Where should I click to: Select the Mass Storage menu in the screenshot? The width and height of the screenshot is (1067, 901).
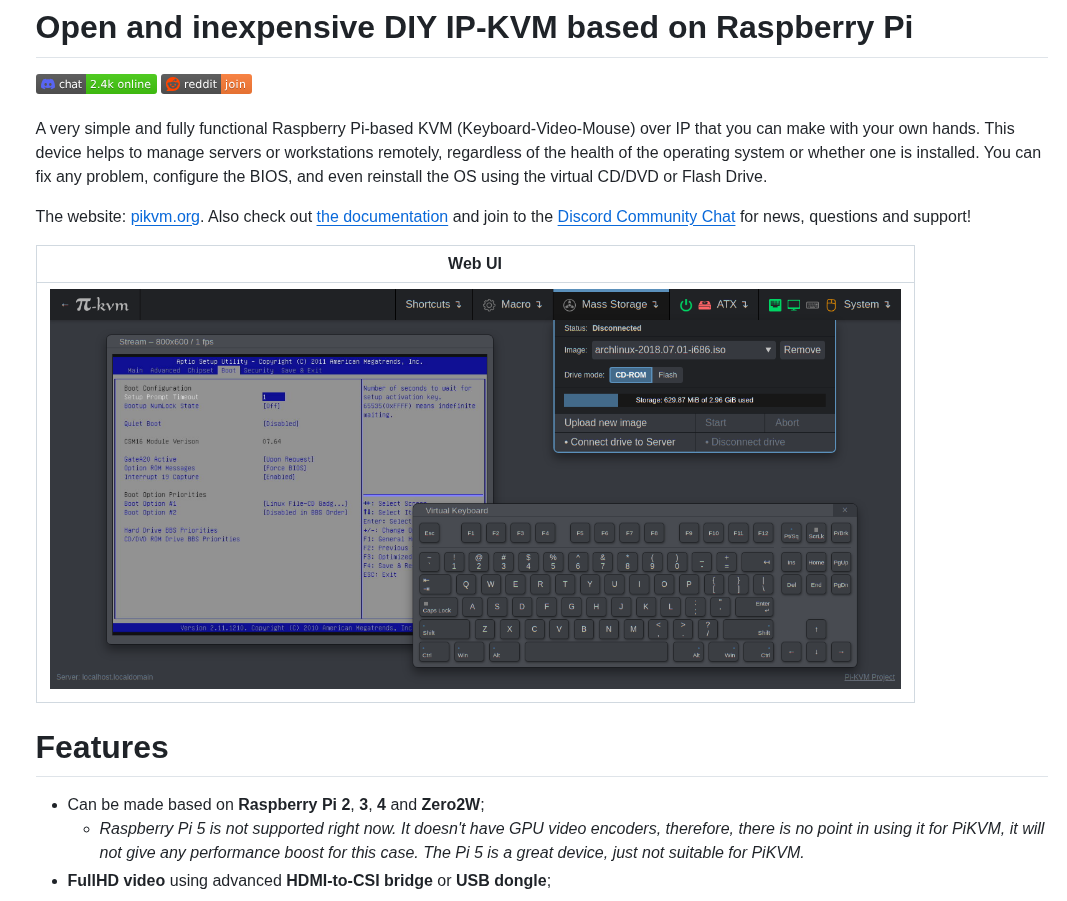pyautogui.click(x=612, y=304)
